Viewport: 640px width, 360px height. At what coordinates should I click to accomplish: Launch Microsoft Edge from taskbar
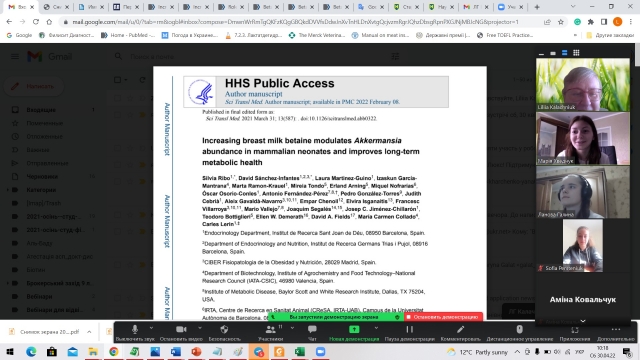[31, 351]
